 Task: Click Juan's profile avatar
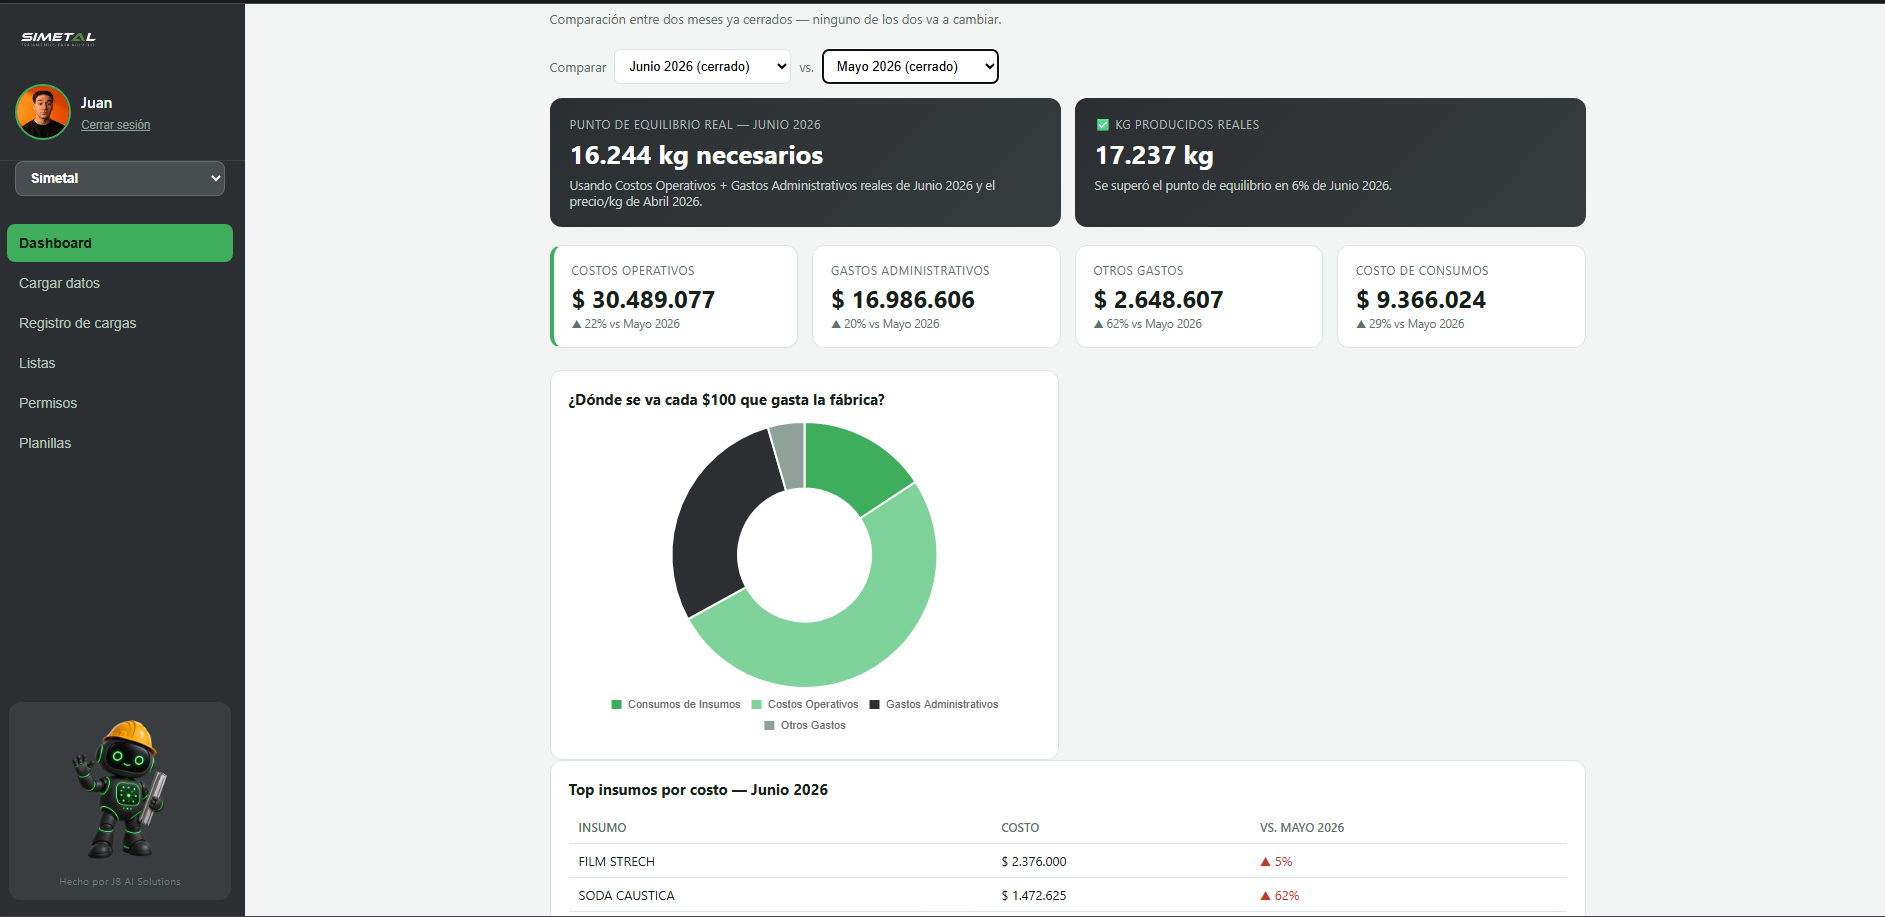[43, 112]
